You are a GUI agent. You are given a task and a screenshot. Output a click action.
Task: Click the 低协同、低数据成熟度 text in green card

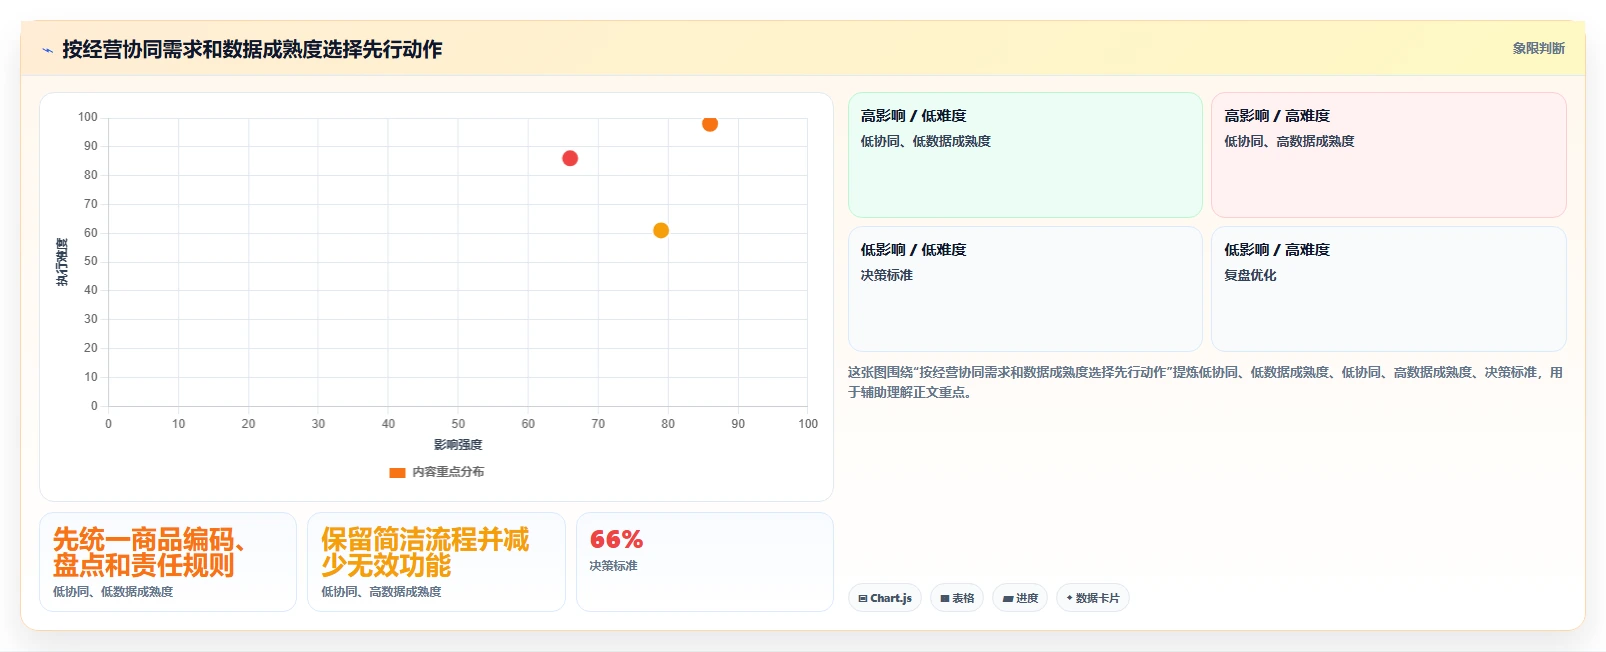click(x=926, y=141)
